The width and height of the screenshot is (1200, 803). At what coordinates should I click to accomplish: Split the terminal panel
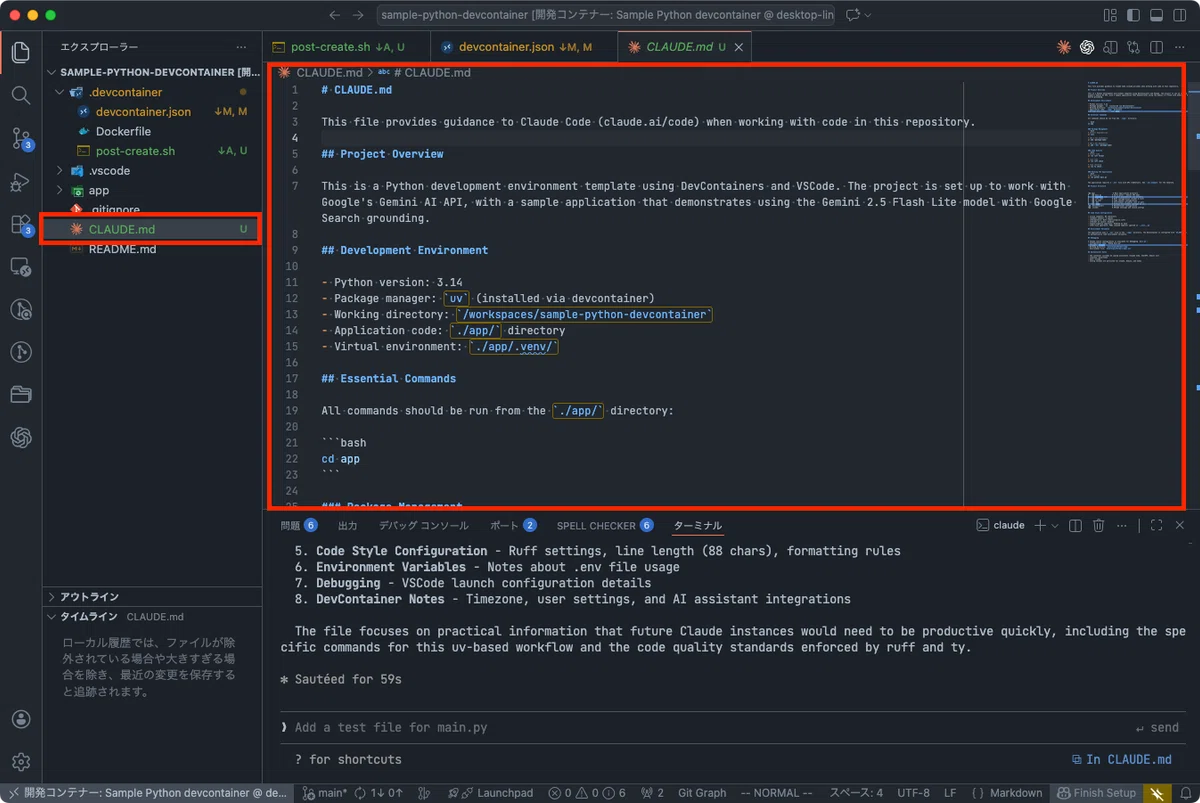[x=1075, y=525]
